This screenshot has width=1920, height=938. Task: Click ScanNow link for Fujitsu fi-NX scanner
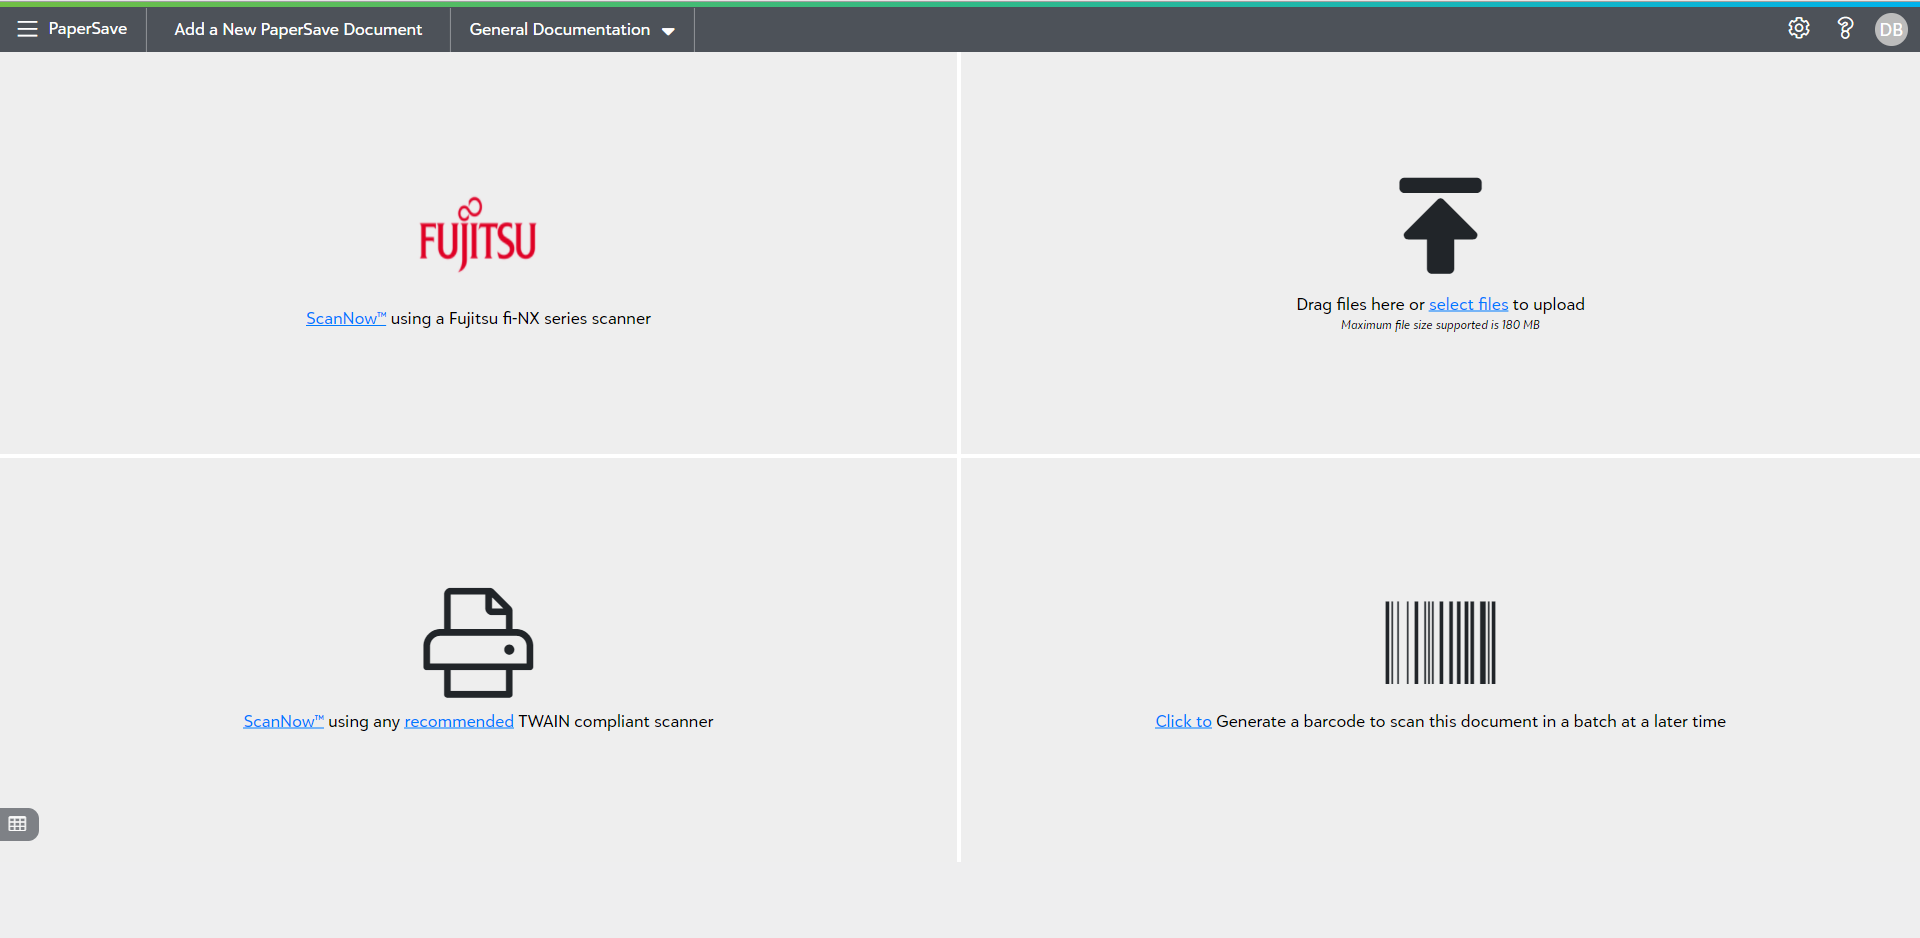(x=345, y=318)
